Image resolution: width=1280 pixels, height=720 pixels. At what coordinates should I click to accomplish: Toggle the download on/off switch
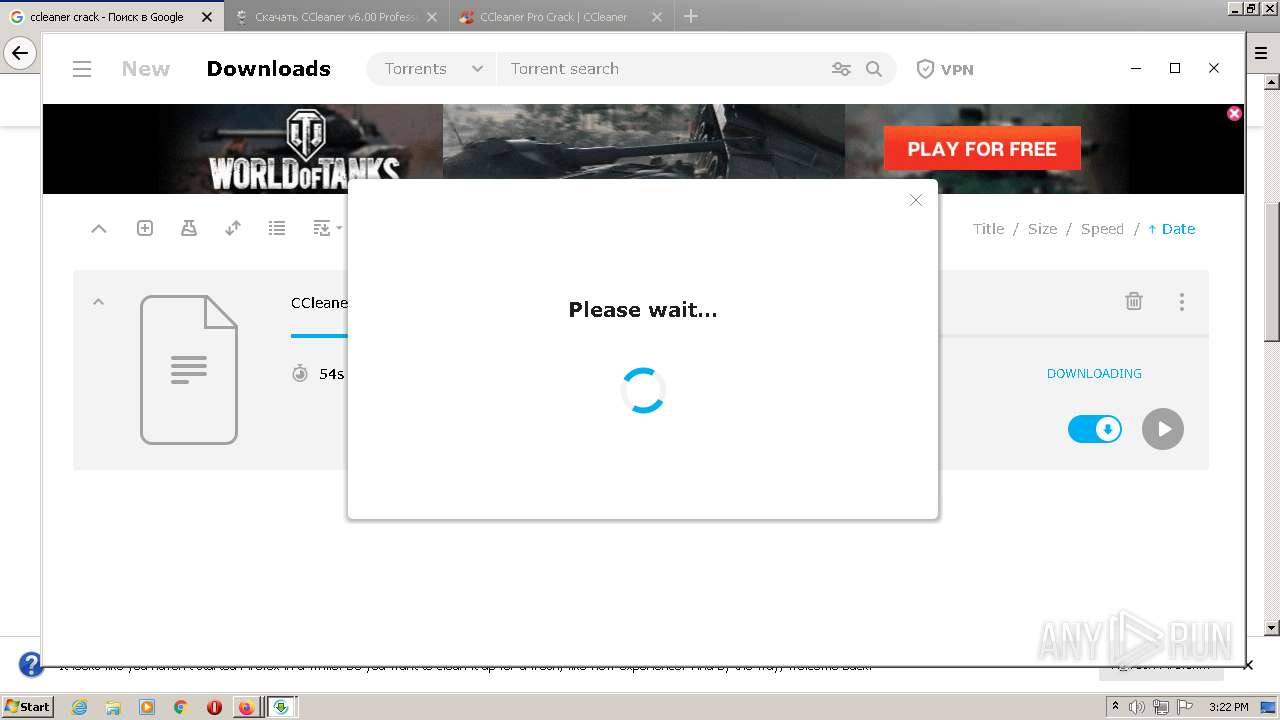[1095, 429]
